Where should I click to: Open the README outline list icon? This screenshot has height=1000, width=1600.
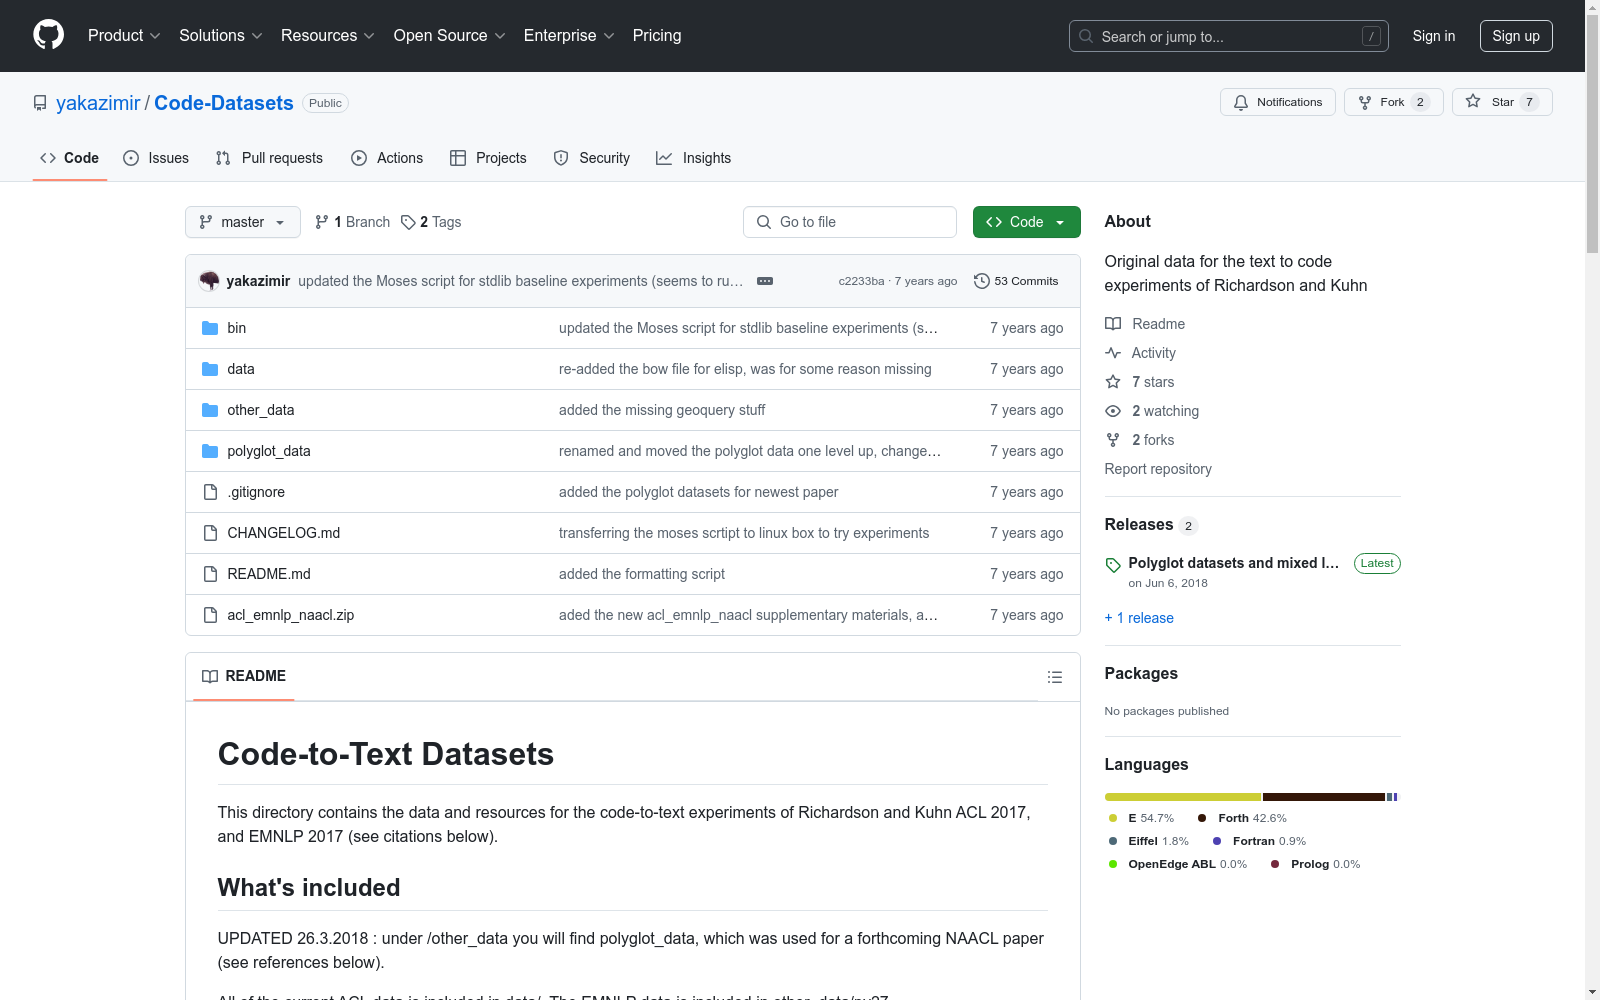pos(1055,677)
